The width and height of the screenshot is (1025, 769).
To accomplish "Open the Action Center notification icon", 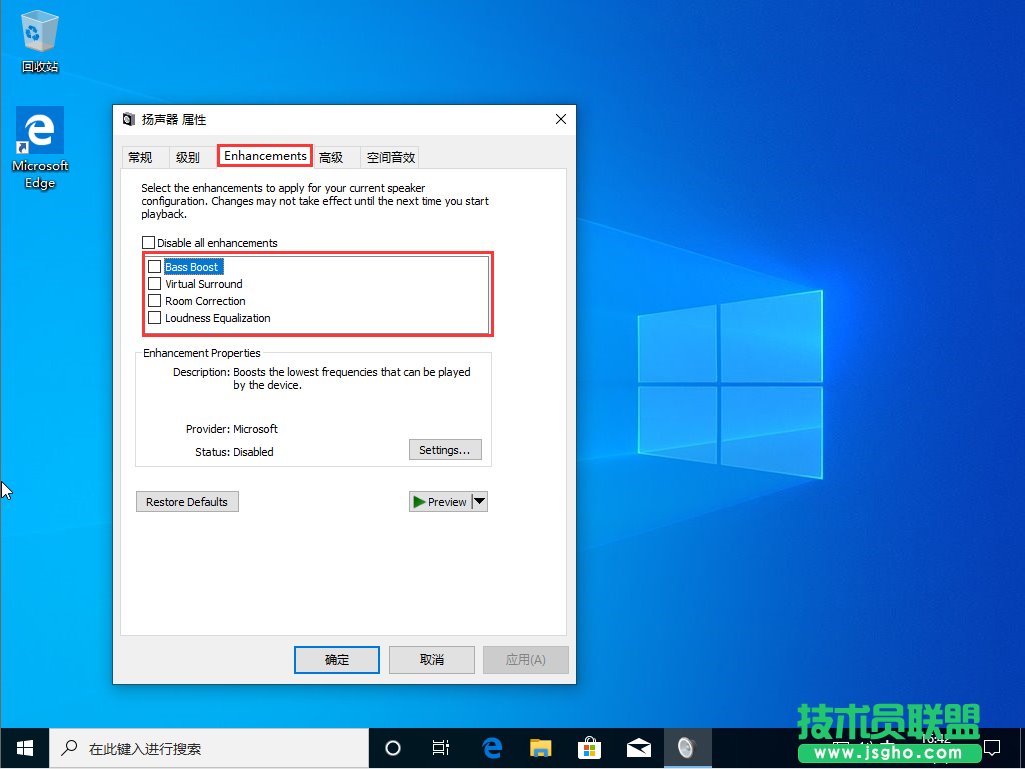I will 992,747.
